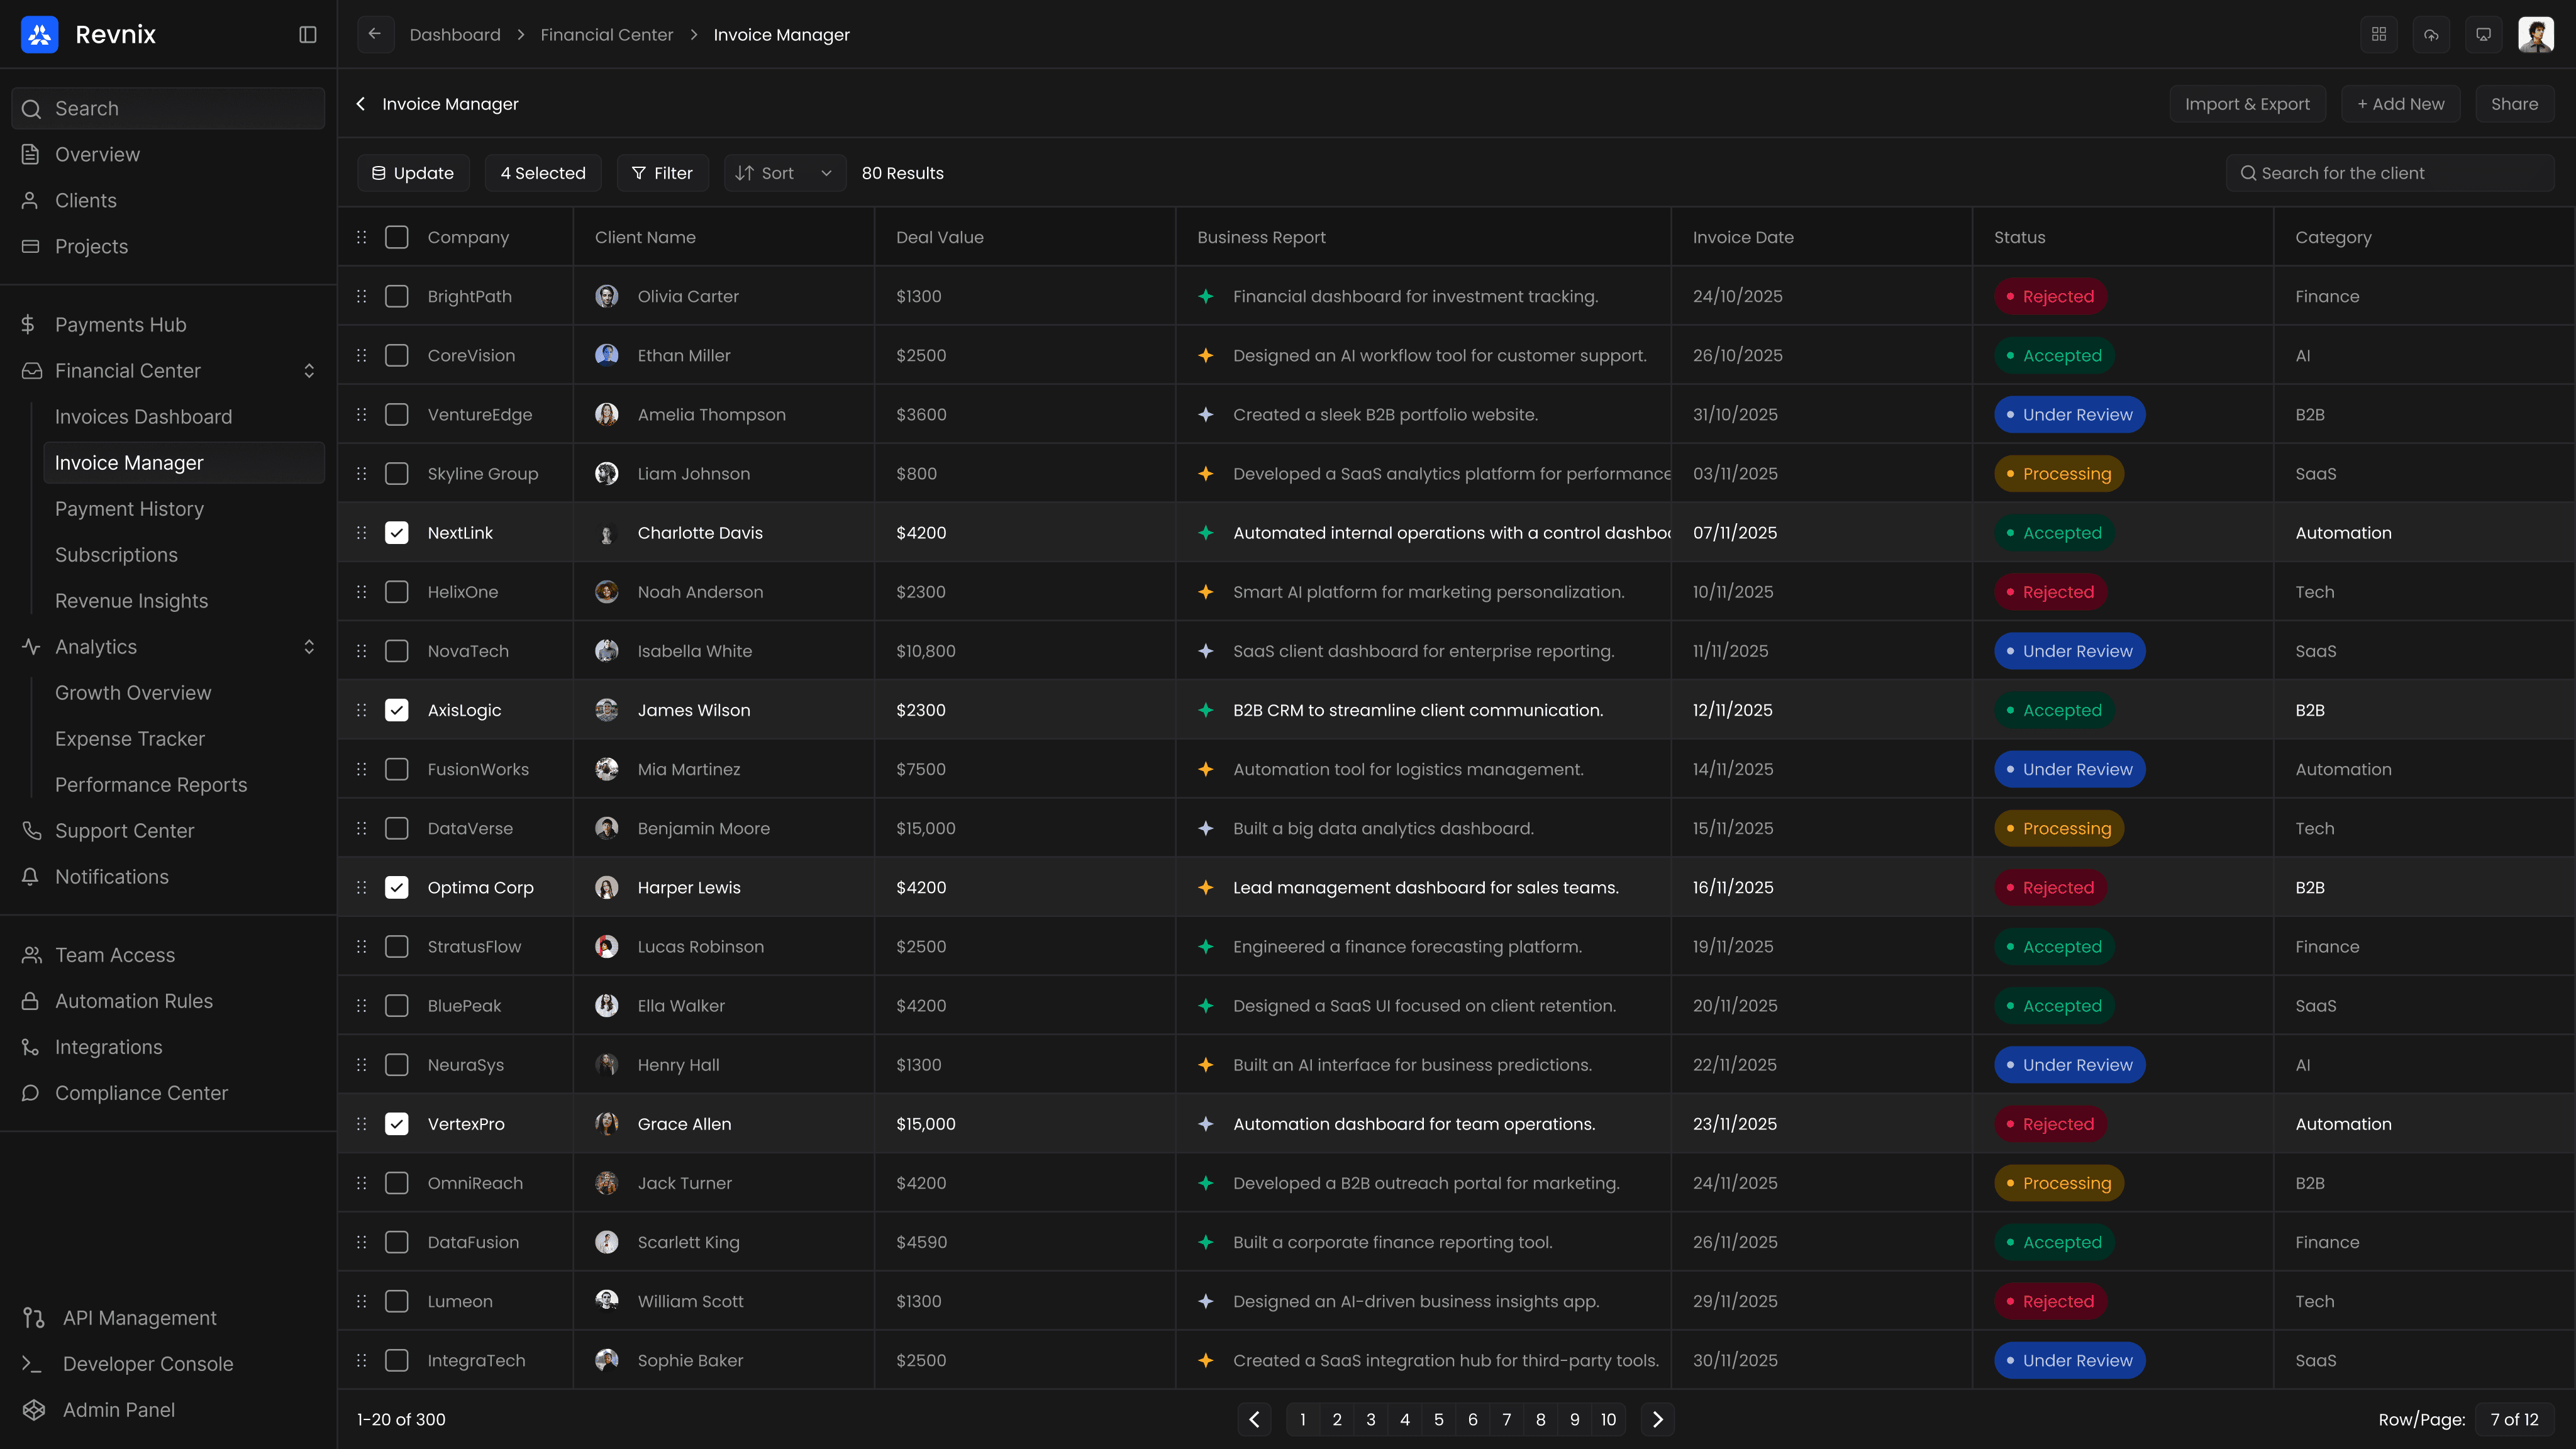Image resolution: width=2576 pixels, height=1449 pixels.
Task: Click Search for the client field
Action: click(2390, 173)
